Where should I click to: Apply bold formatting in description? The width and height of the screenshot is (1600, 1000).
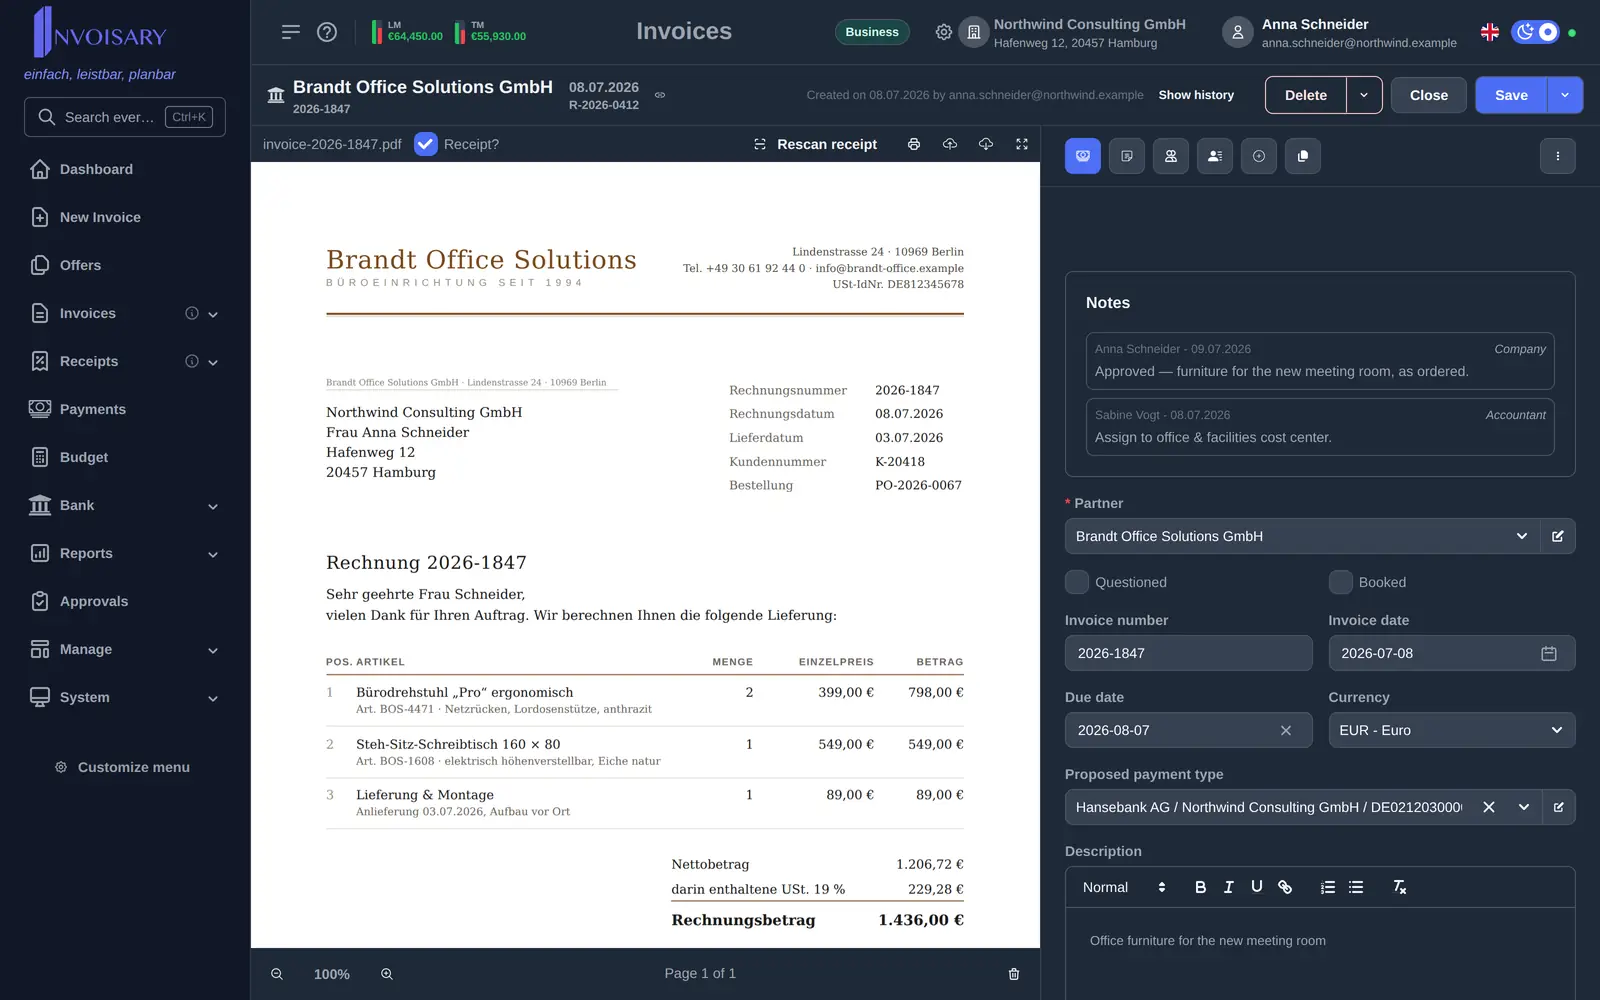[1201, 887]
